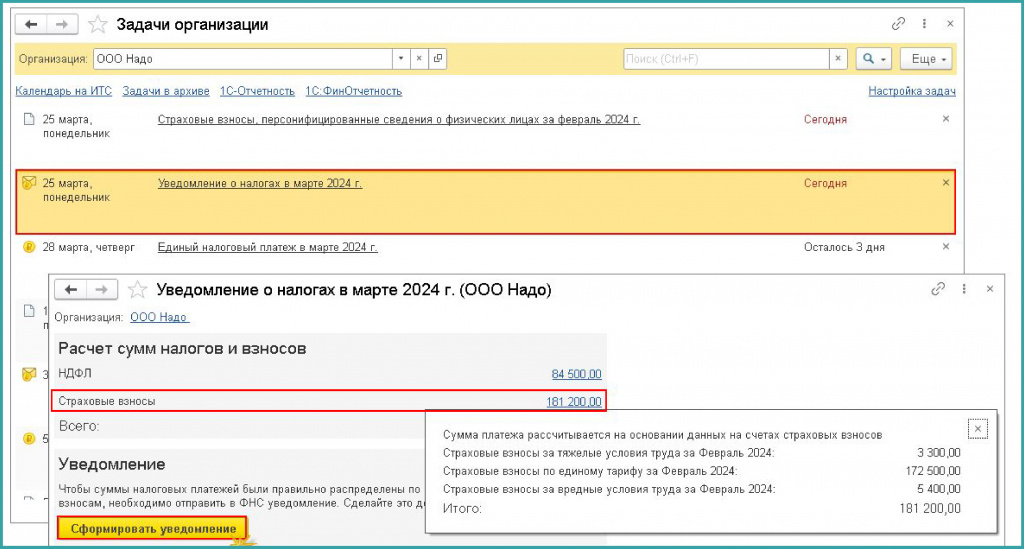Dismiss the Единый налоговый платеж task
The height and width of the screenshot is (549, 1024).
tap(946, 247)
